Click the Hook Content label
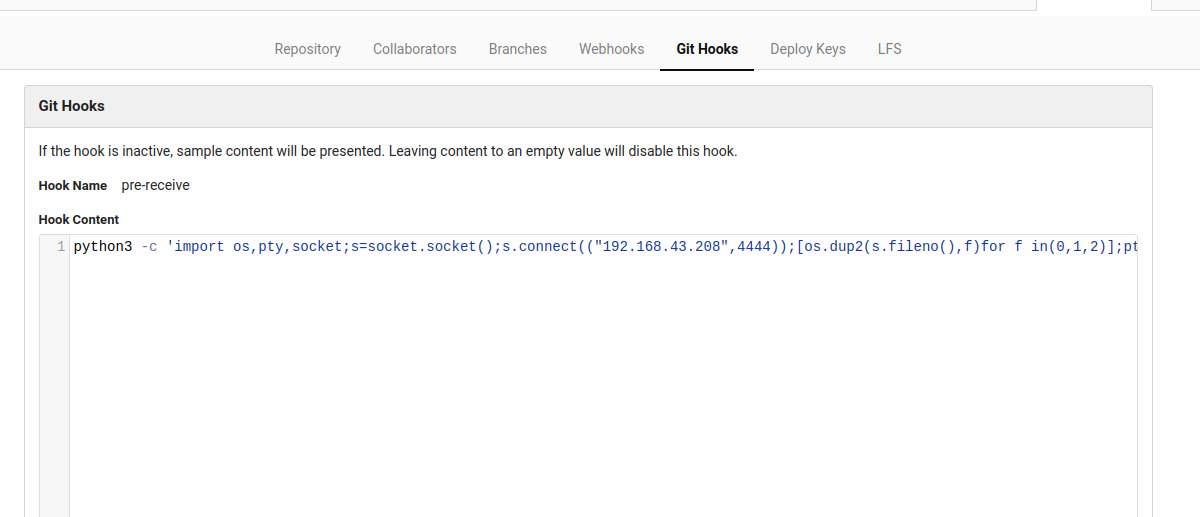 (x=78, y=219)
